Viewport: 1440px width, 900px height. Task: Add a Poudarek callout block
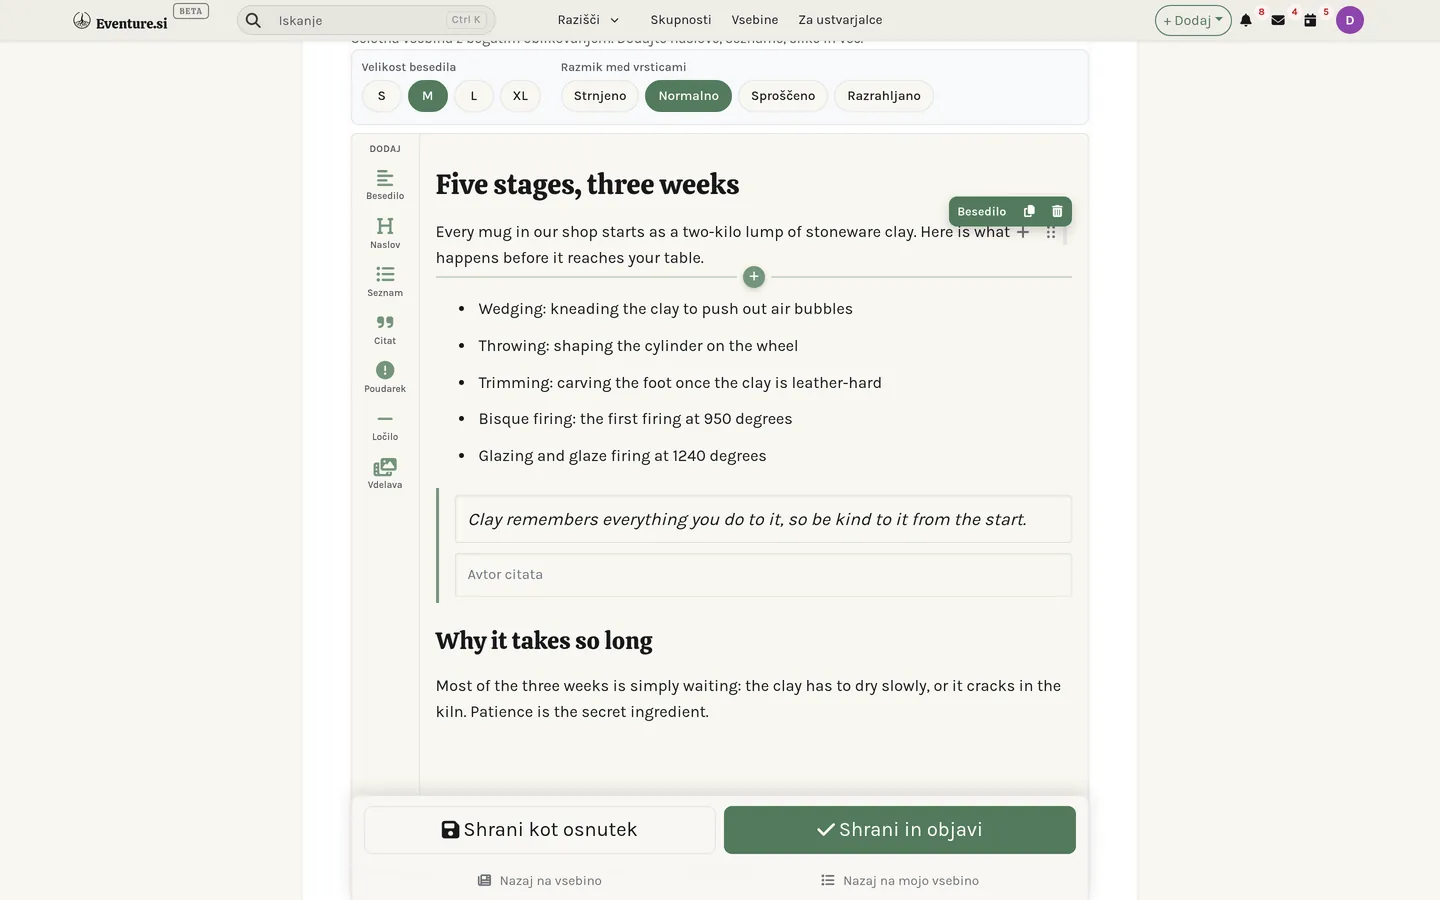click(385, 377)
